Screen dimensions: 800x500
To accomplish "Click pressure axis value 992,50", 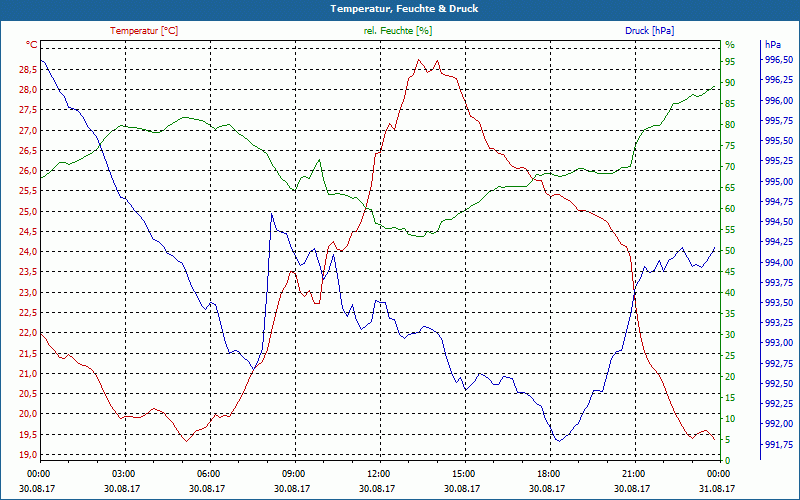I will point(779,384).
